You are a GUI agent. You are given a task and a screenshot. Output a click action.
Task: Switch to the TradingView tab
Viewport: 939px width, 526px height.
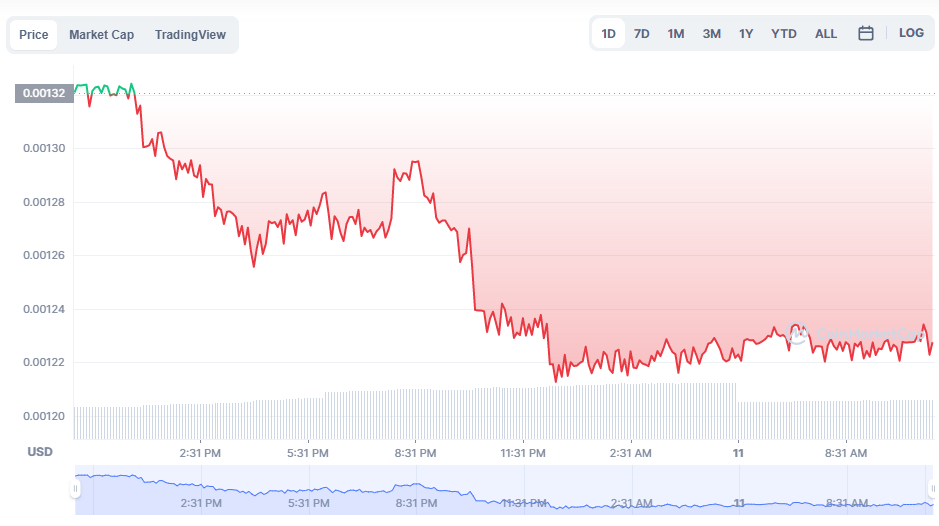click(190, 35)
